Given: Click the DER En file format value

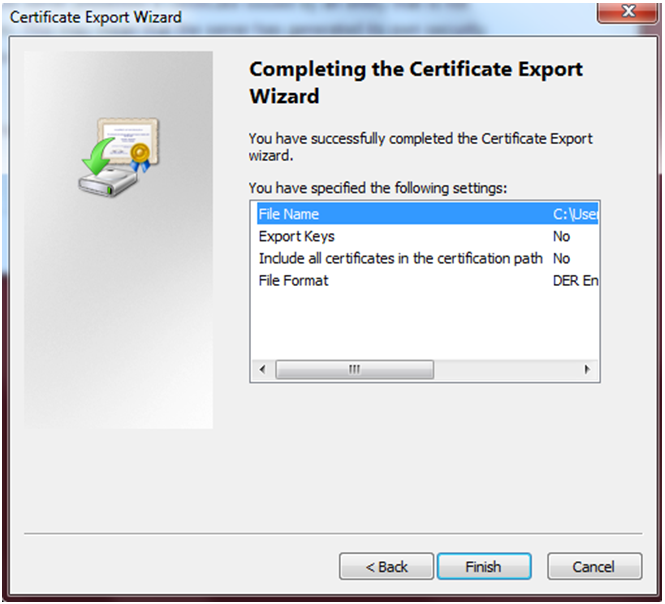Looking at the screenshot, I should point(575,280).
